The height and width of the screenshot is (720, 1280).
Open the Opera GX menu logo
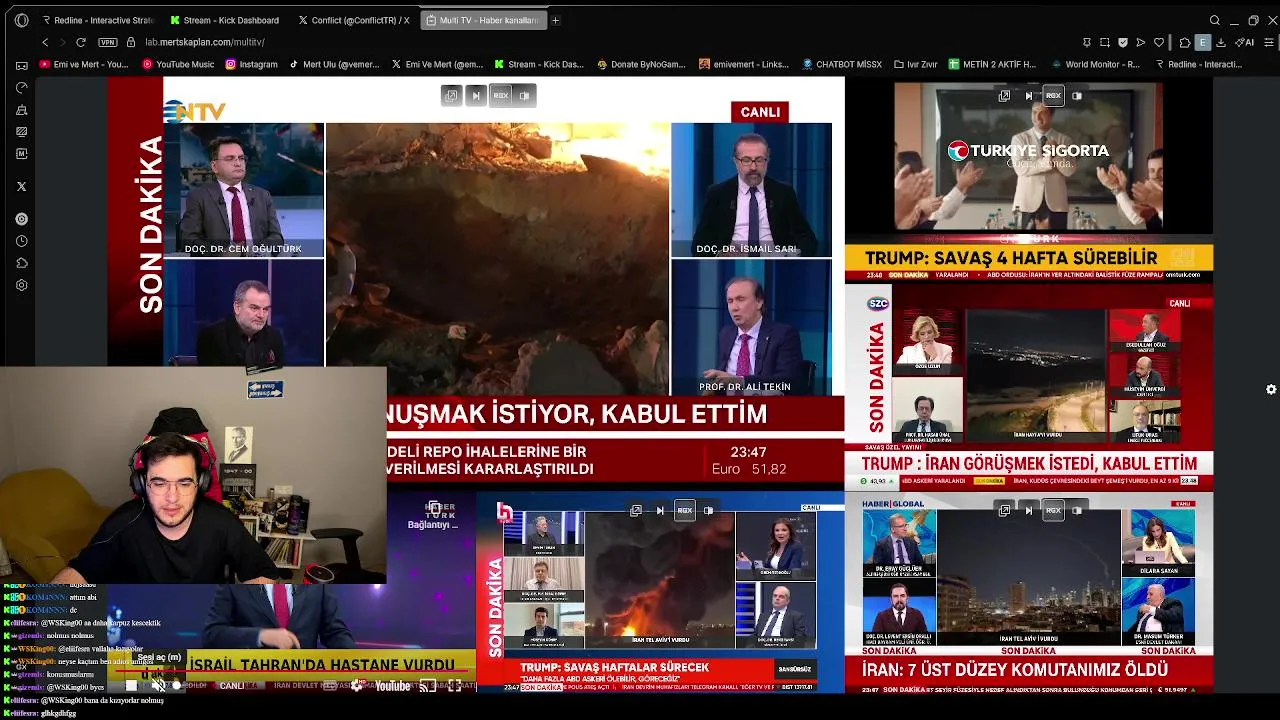point(21,20)
